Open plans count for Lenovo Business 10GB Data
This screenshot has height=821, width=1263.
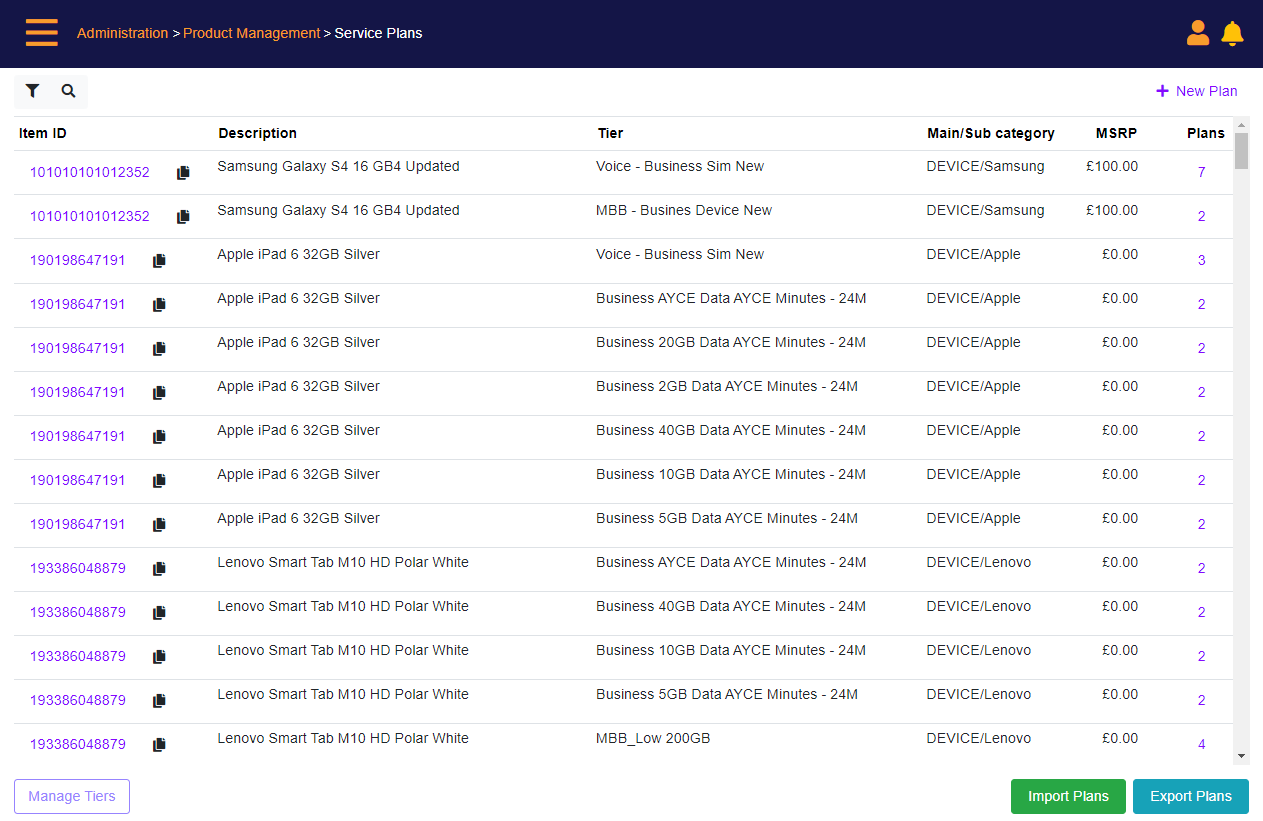(1202, 657)
